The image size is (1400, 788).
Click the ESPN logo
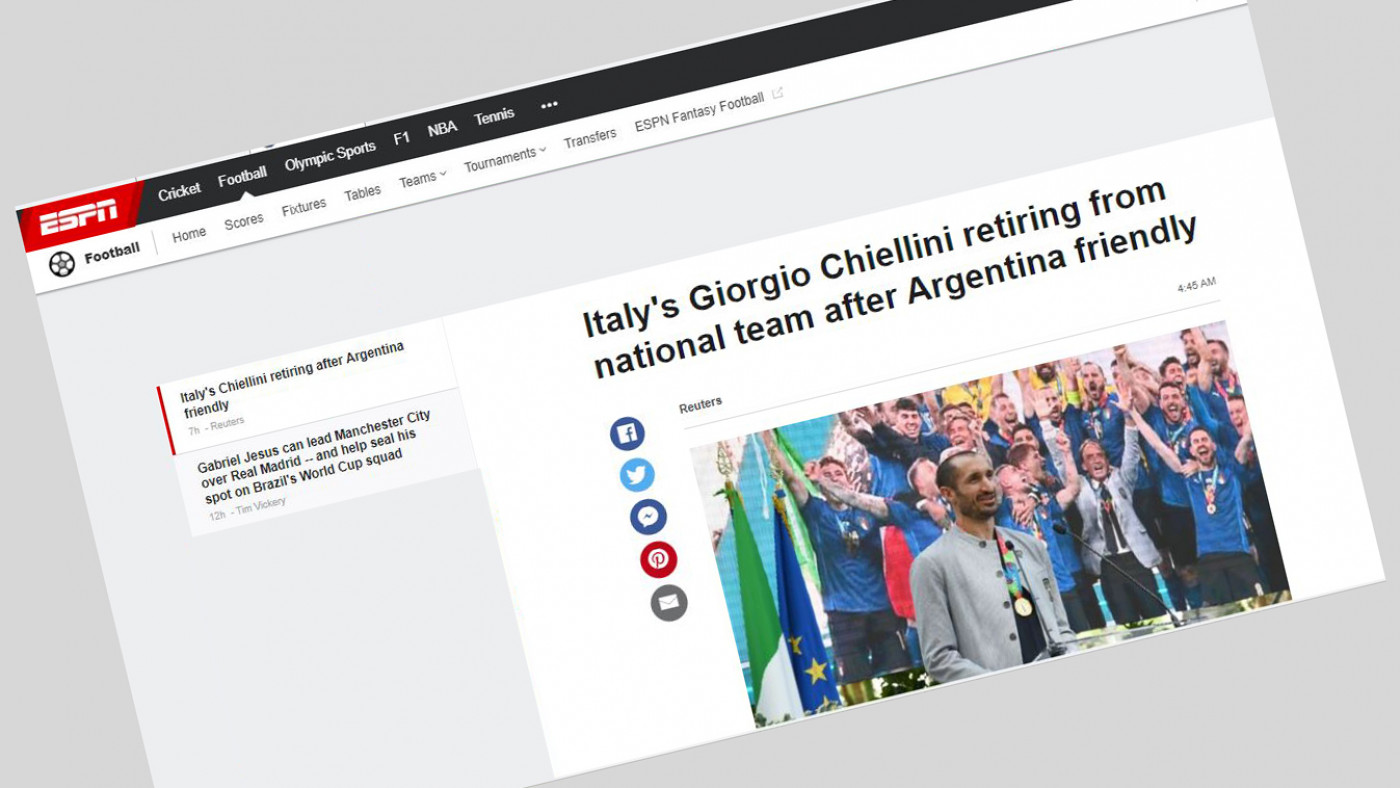coord(79,217)
